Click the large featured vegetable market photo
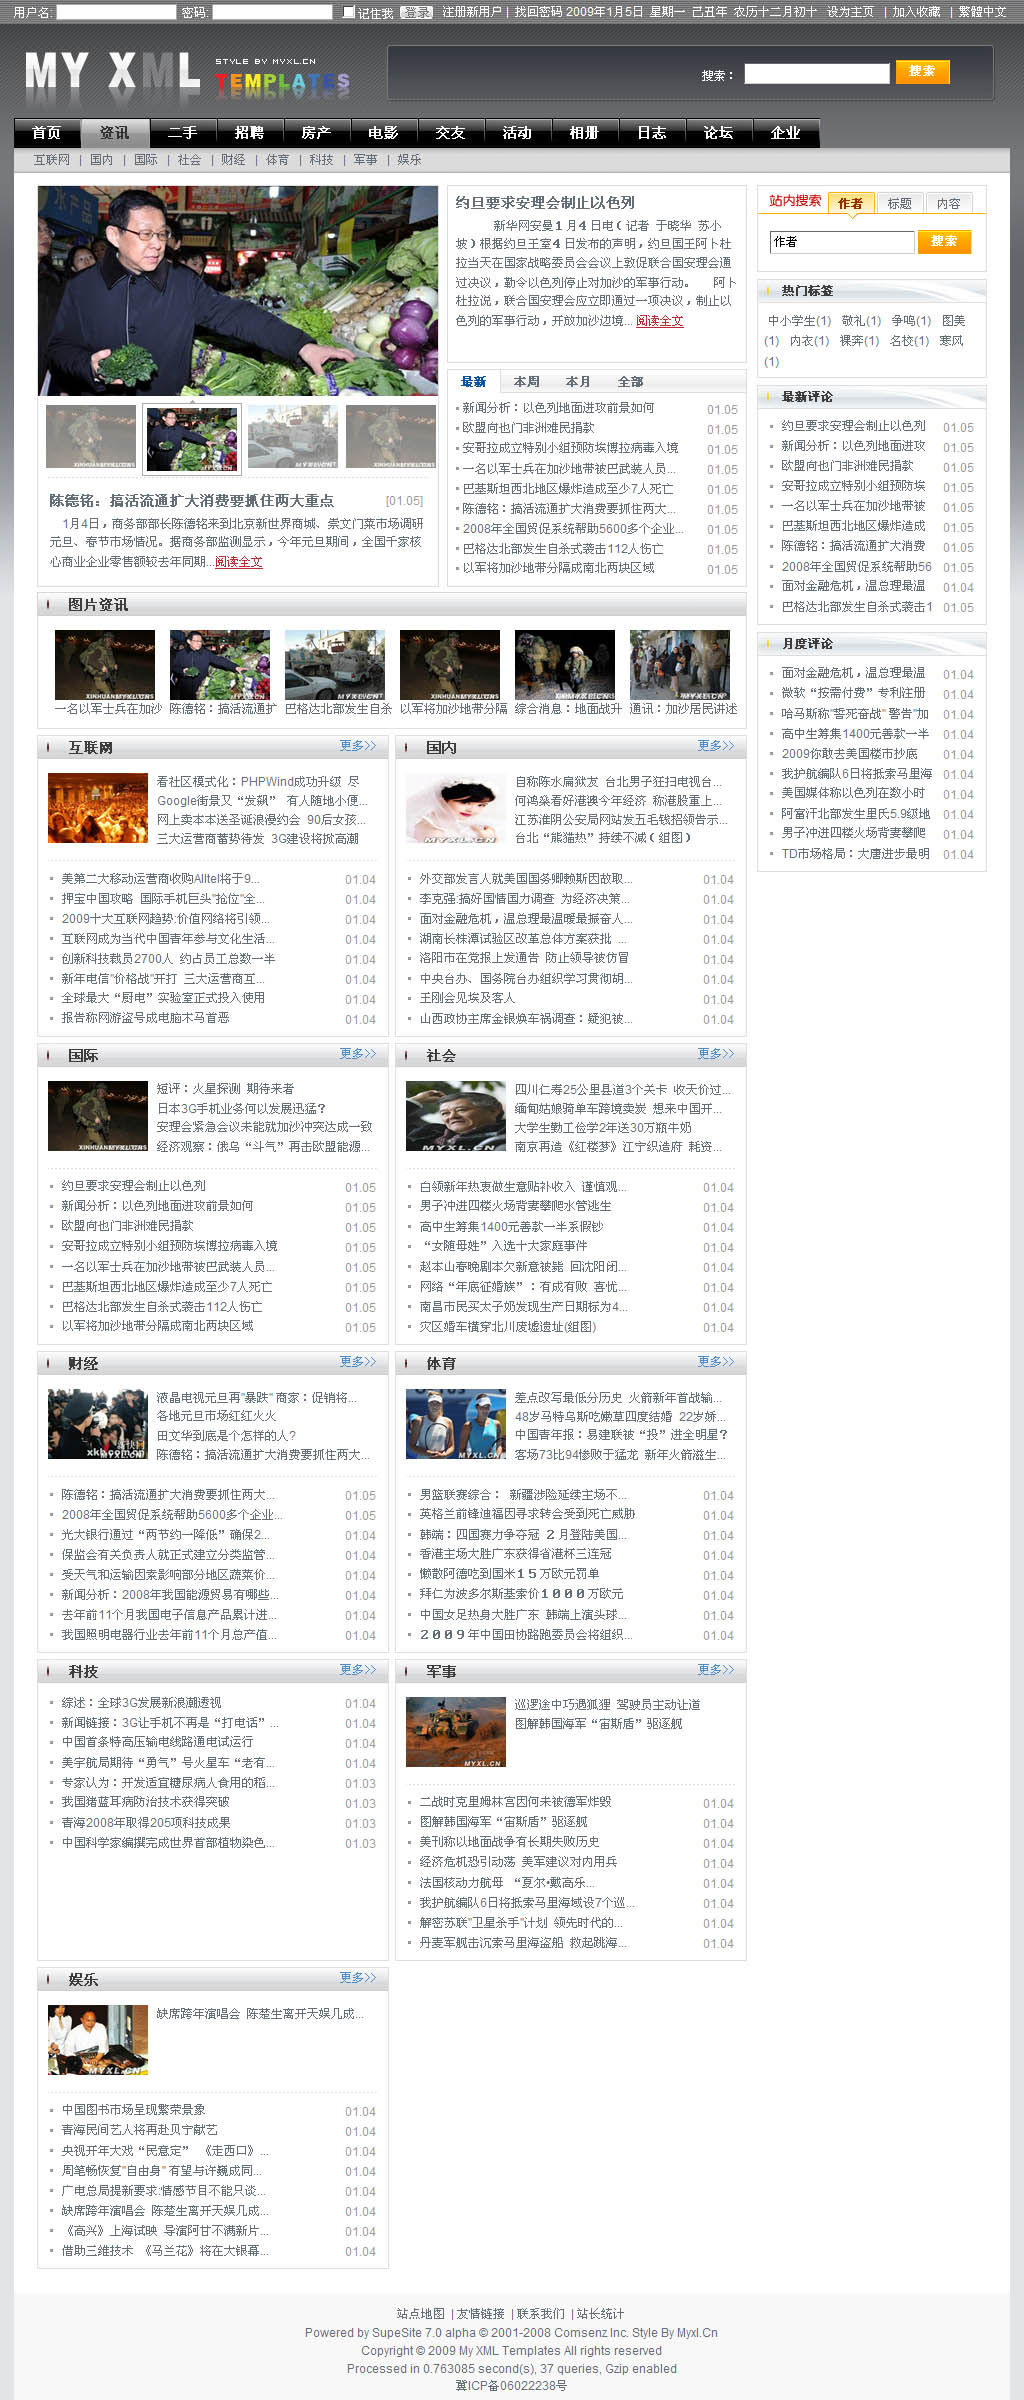The height and width of the screenshot is (2400, 1024). point(238,291)
